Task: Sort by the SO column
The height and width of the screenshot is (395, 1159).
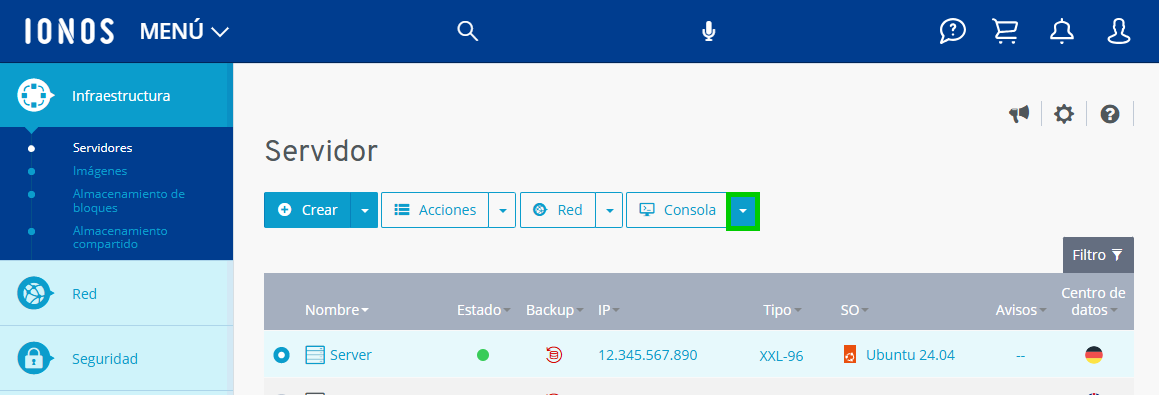Action: coord(854,311)
